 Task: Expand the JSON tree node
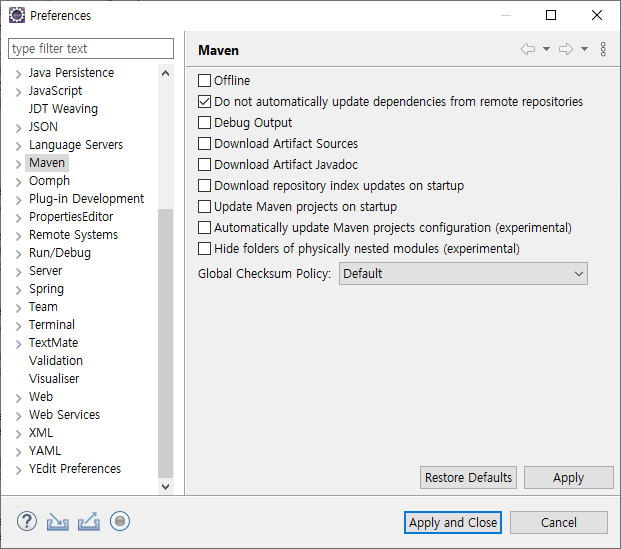click(18, 128)
